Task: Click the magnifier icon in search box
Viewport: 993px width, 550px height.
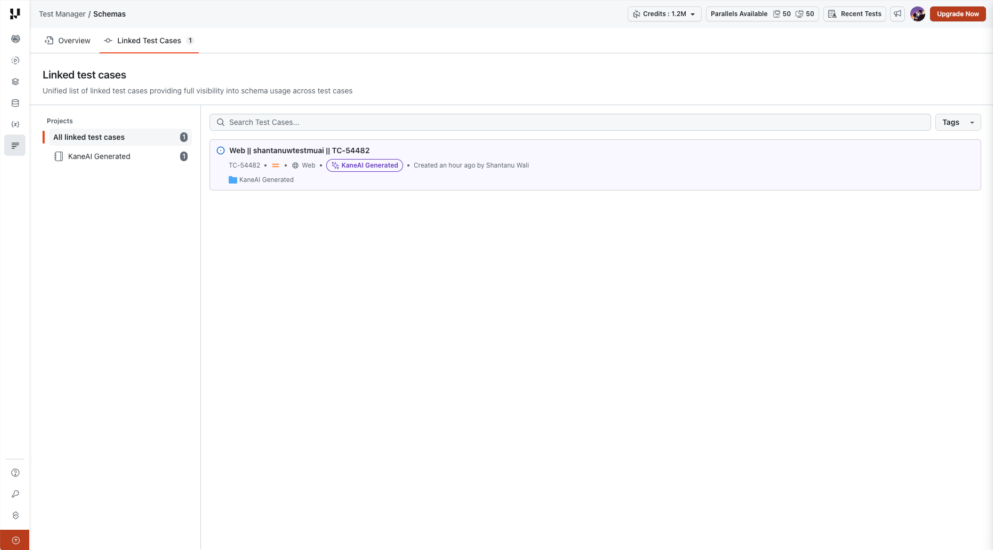Action: (x=220, y=122)
